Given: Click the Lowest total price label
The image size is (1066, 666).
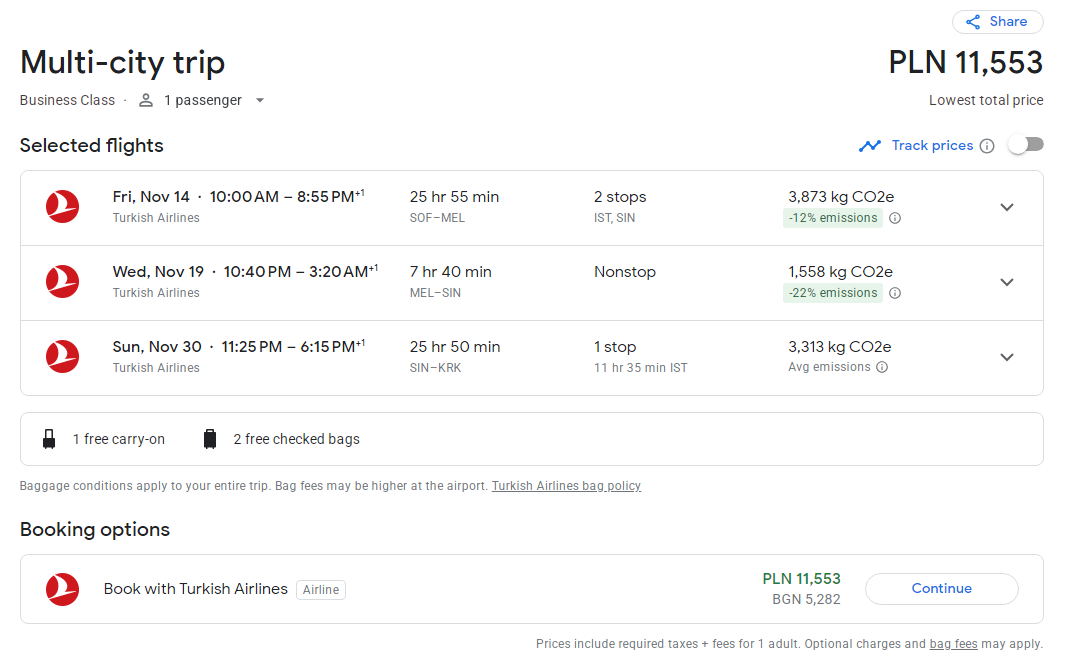Looking at the screenshot, I should 986,101.
